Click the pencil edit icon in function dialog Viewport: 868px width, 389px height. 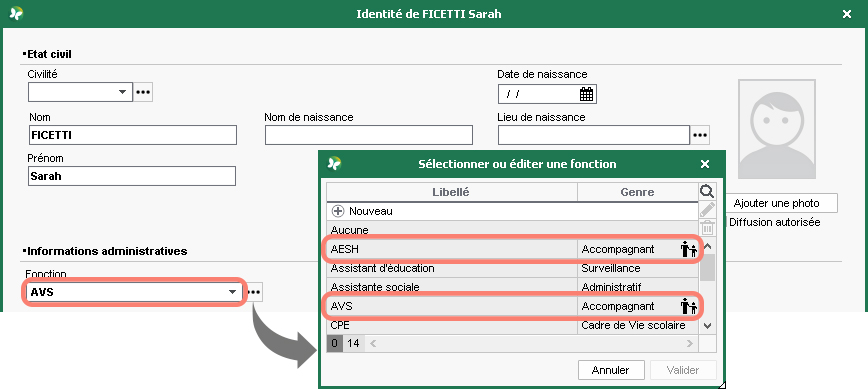coord(707,210)
